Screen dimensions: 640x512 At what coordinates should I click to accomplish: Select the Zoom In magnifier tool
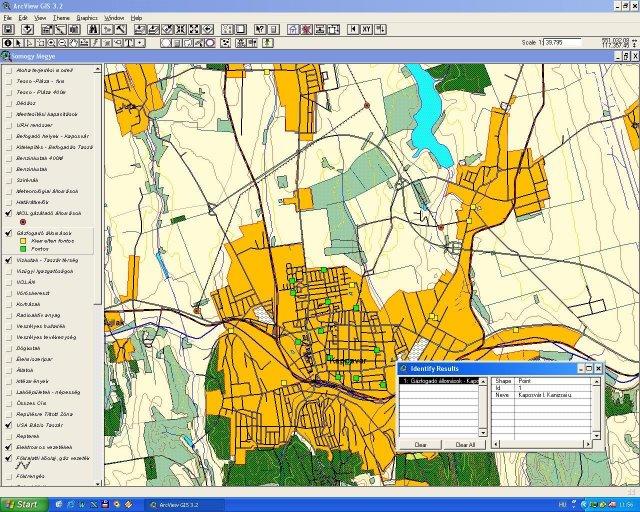50,43
